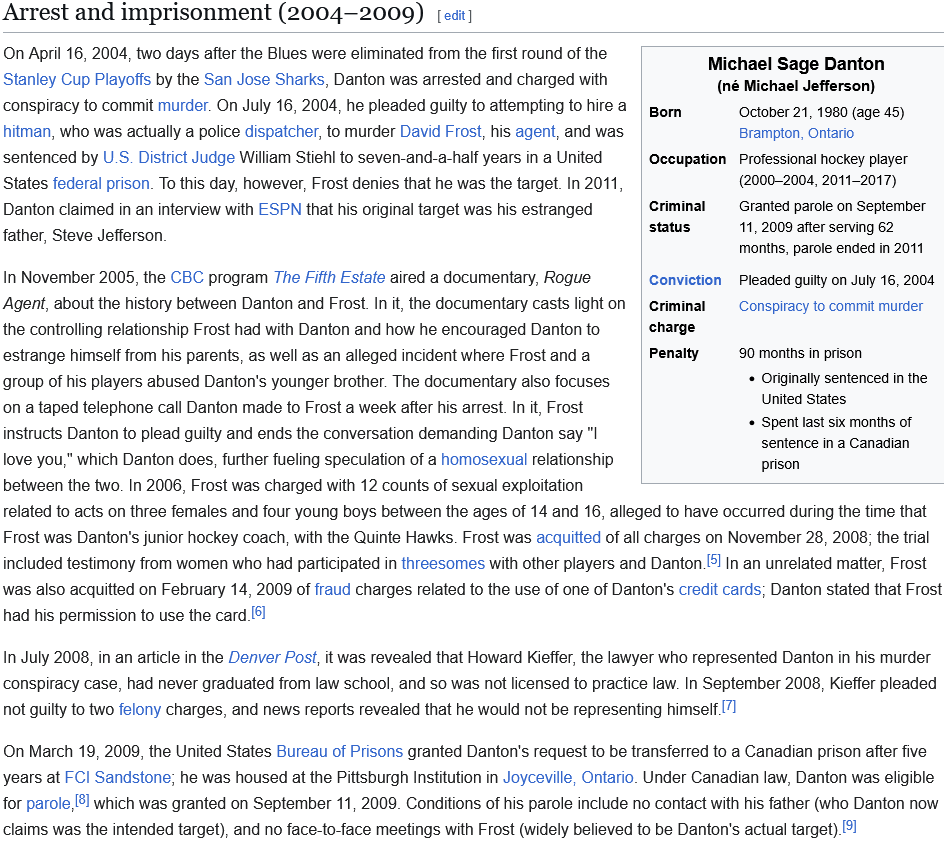Click the '(né Michael Jefferson)' subtitle

point(796,86)
